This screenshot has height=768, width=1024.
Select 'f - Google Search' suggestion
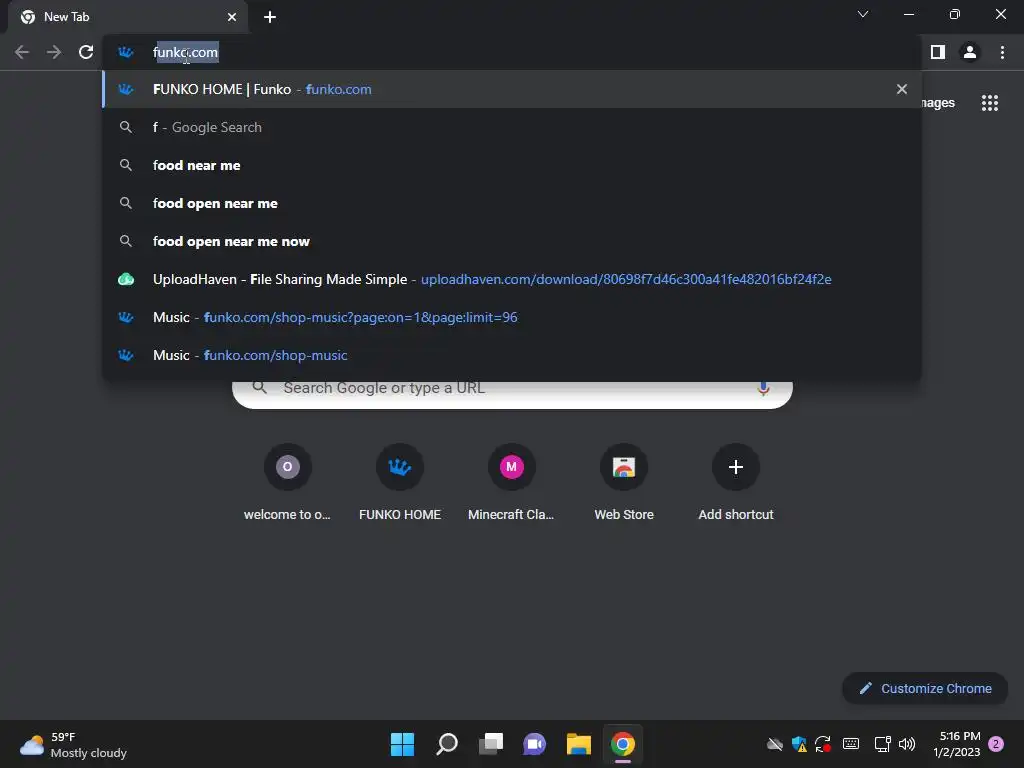click(512, 127)
